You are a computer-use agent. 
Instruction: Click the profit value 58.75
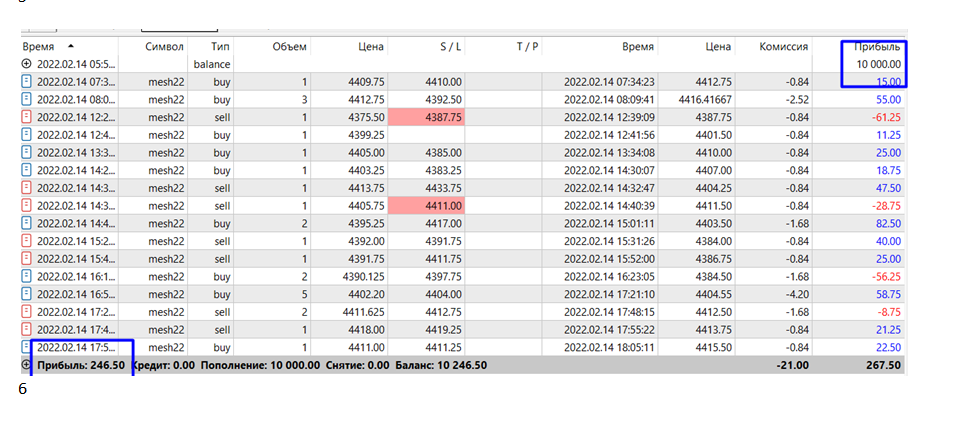click(x=889, y=294)
